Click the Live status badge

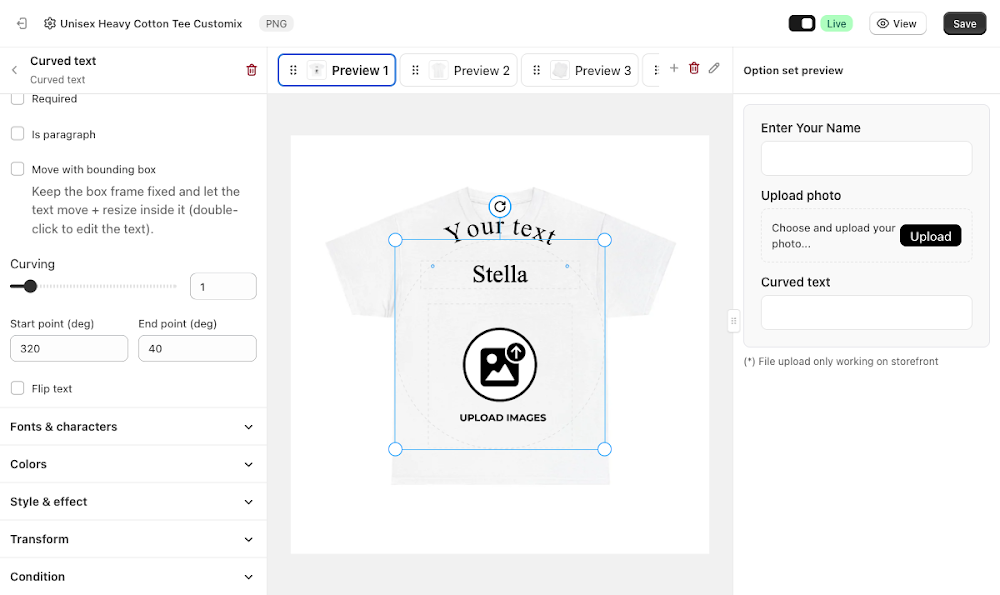(x=836, y=24)
